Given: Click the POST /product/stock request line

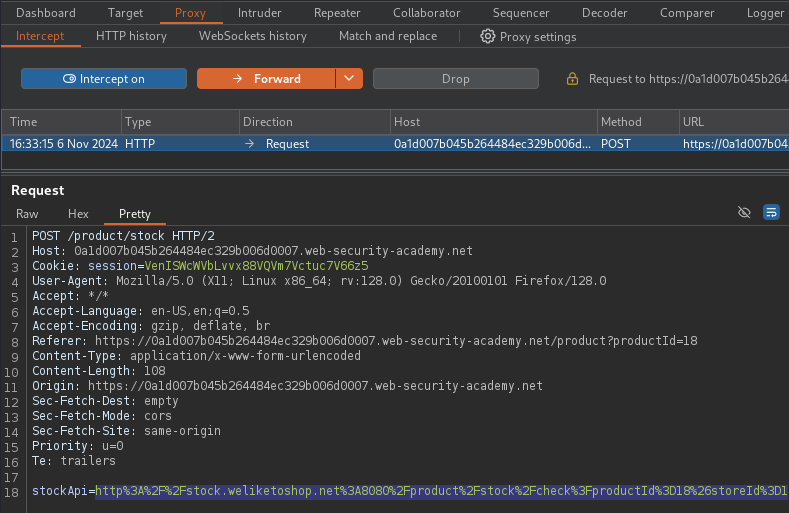Looking at the screenshot, I should click(123, 236).
